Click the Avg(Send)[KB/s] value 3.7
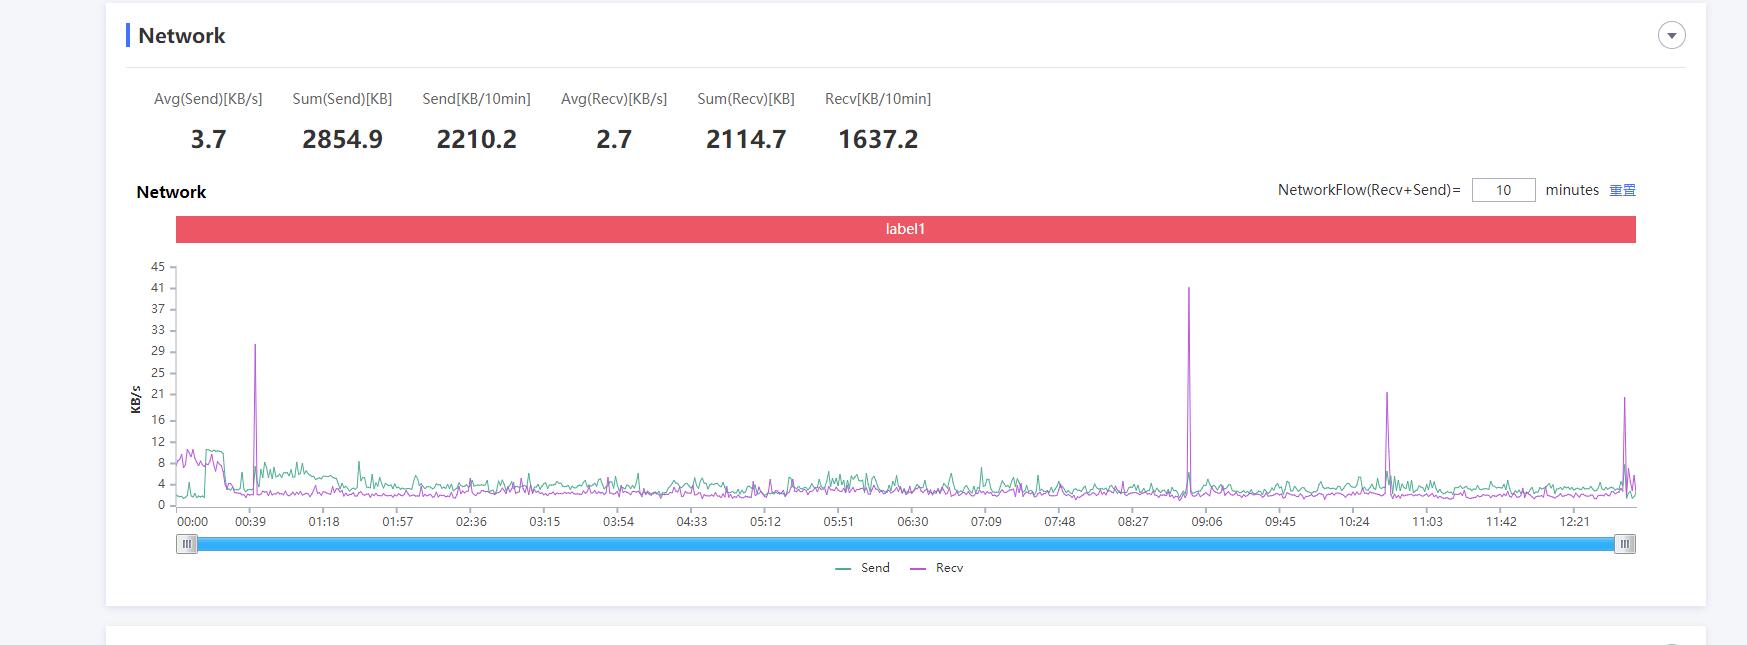 pyautogui.click(x=208, y=139)
